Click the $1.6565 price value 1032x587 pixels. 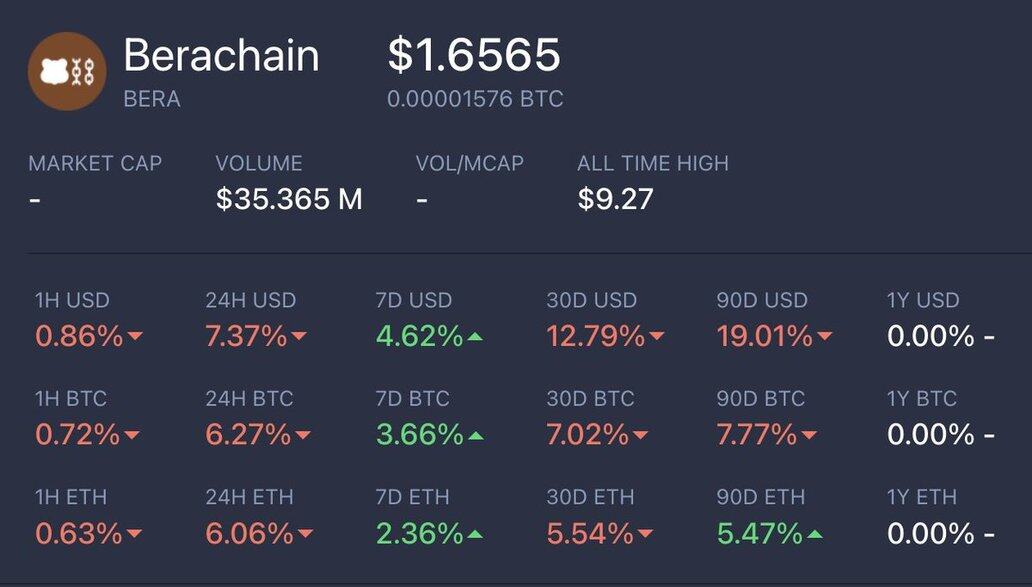[x=474, y=56]
